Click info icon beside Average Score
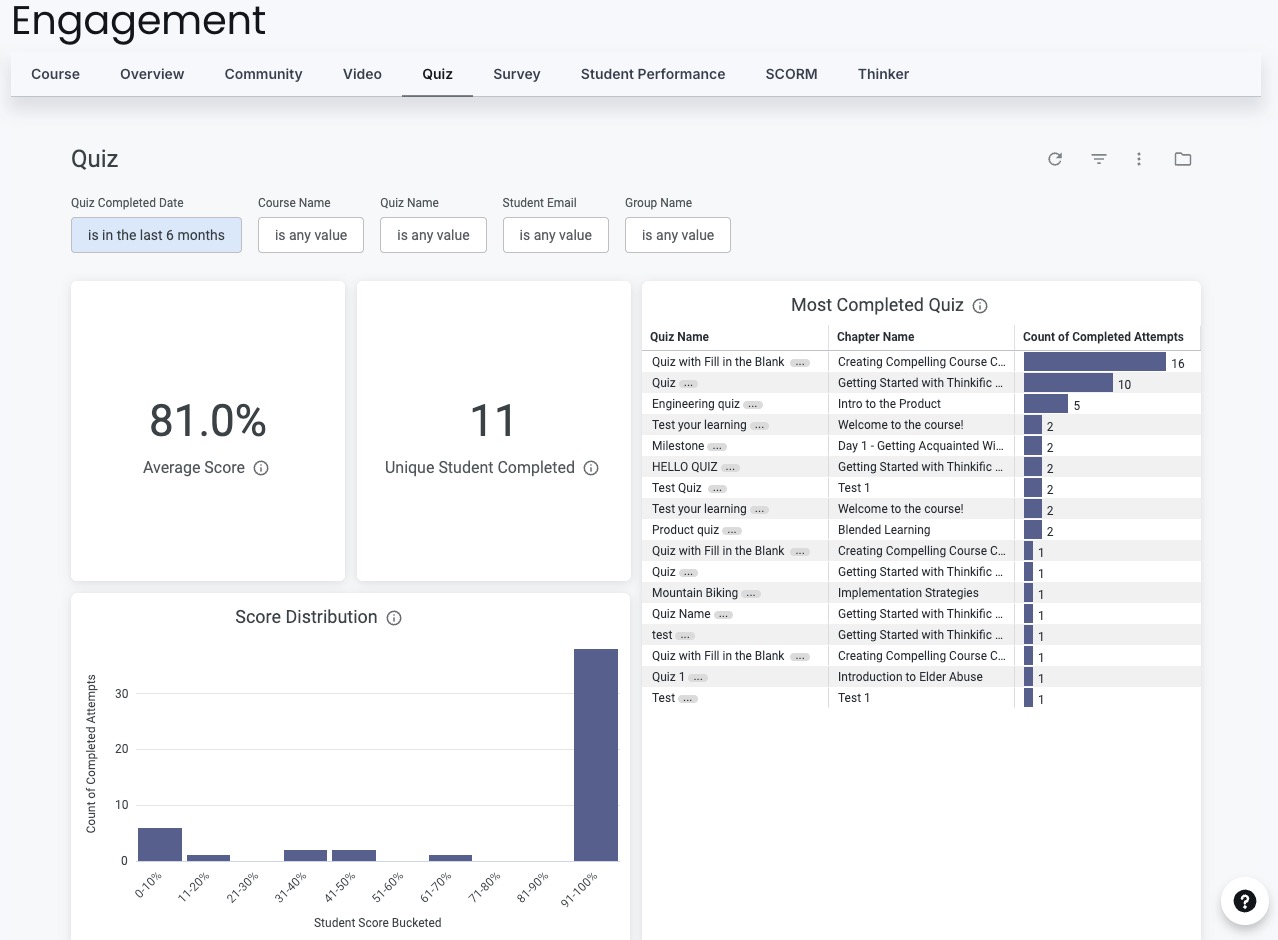This screenshot has height=940, width=1278. [261, 468]
